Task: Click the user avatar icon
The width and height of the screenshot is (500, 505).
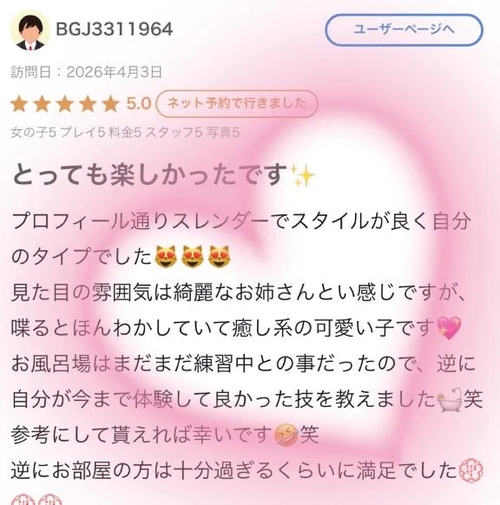Action: pos(30,31)
